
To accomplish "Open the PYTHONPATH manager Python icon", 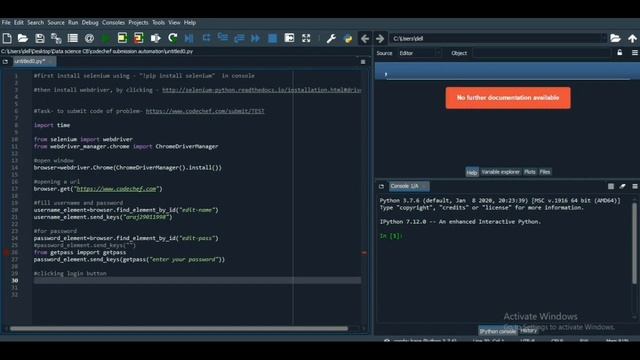I will pyautogui.click(x=348, y=38).
